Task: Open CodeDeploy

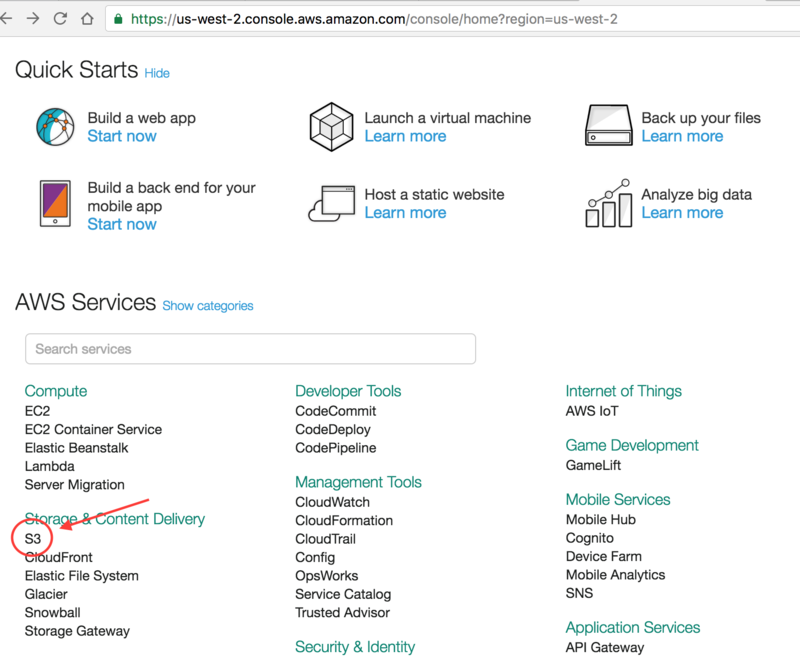Action: [333, 430]
